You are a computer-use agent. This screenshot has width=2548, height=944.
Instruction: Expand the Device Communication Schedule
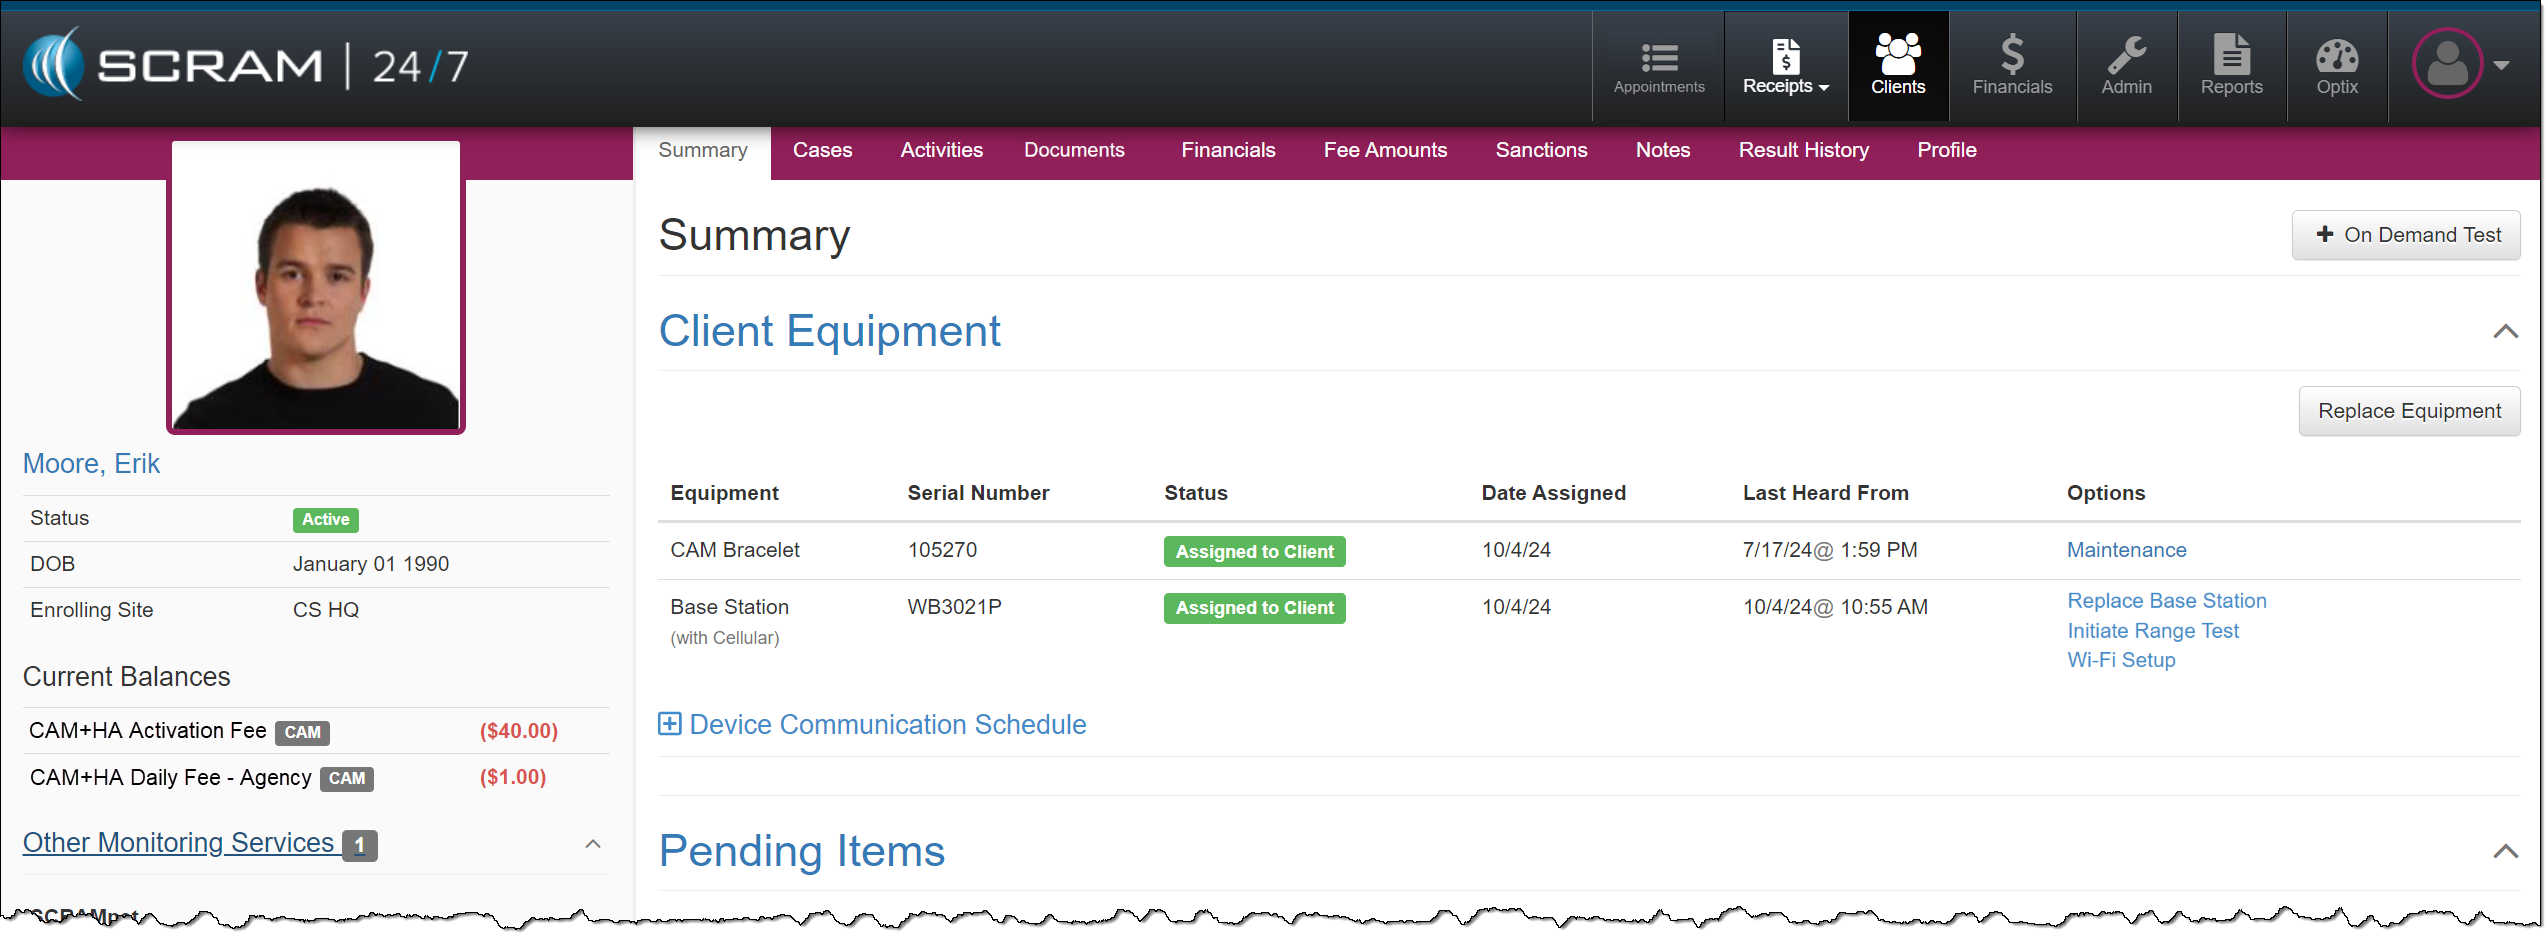[669, 724]
